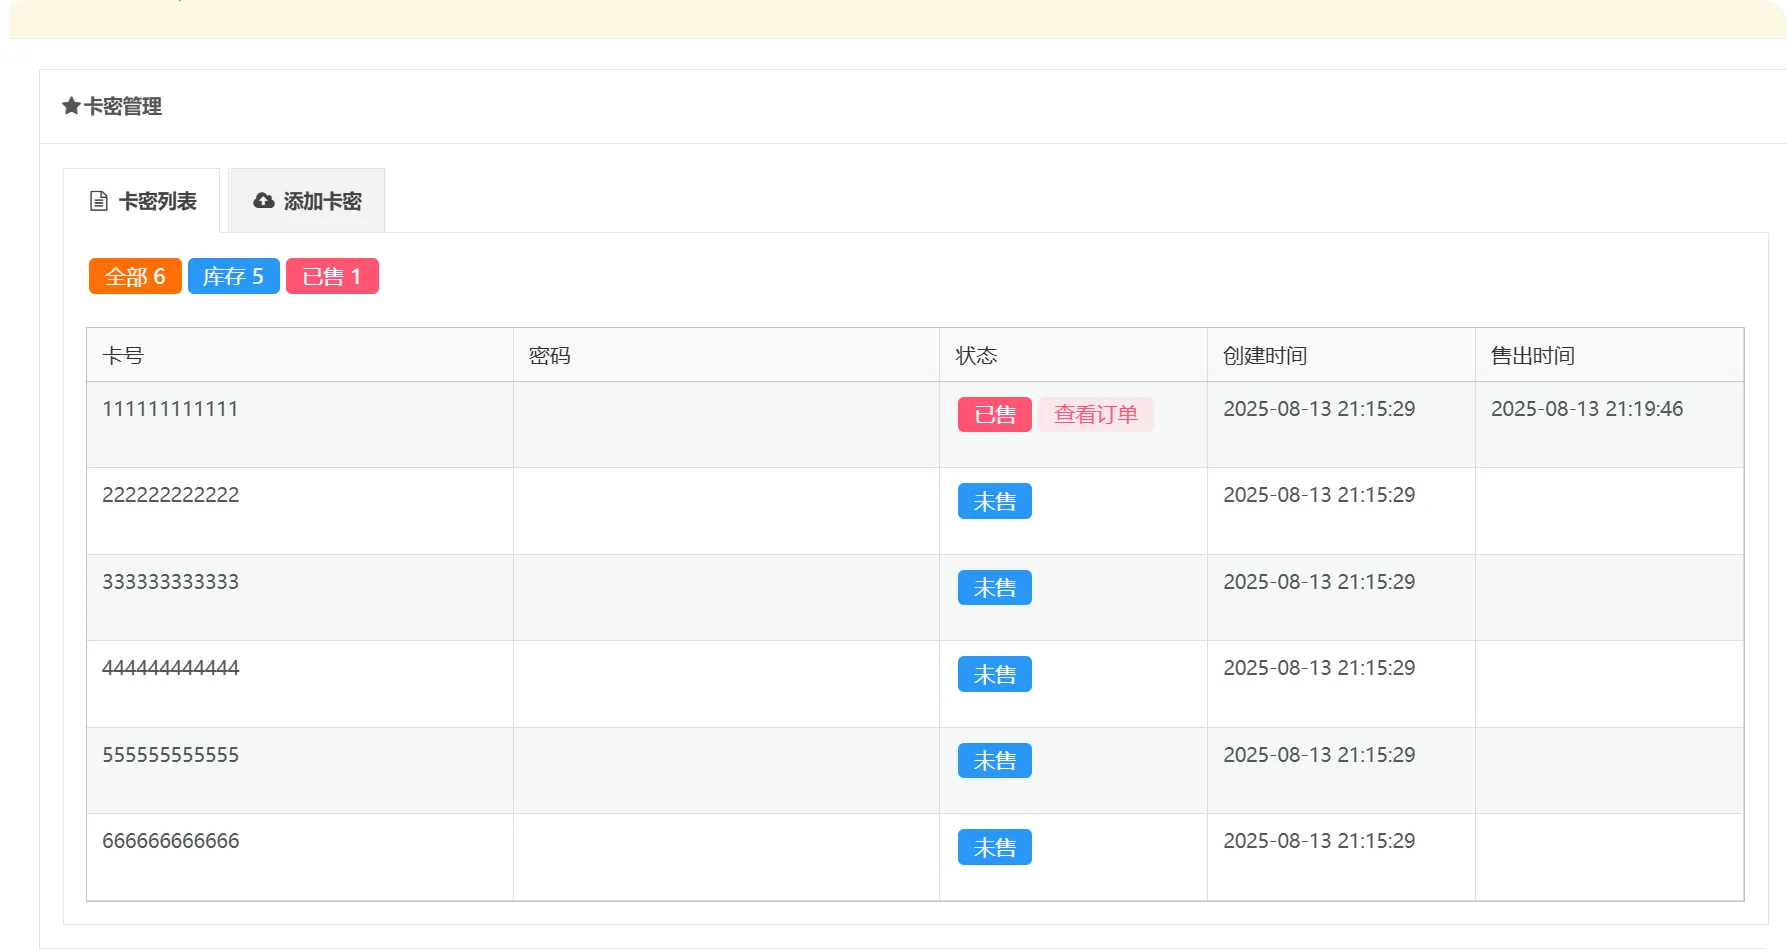1787x949 pixels.
Task: Select card number 111111111111 cell
Action: 170,409
